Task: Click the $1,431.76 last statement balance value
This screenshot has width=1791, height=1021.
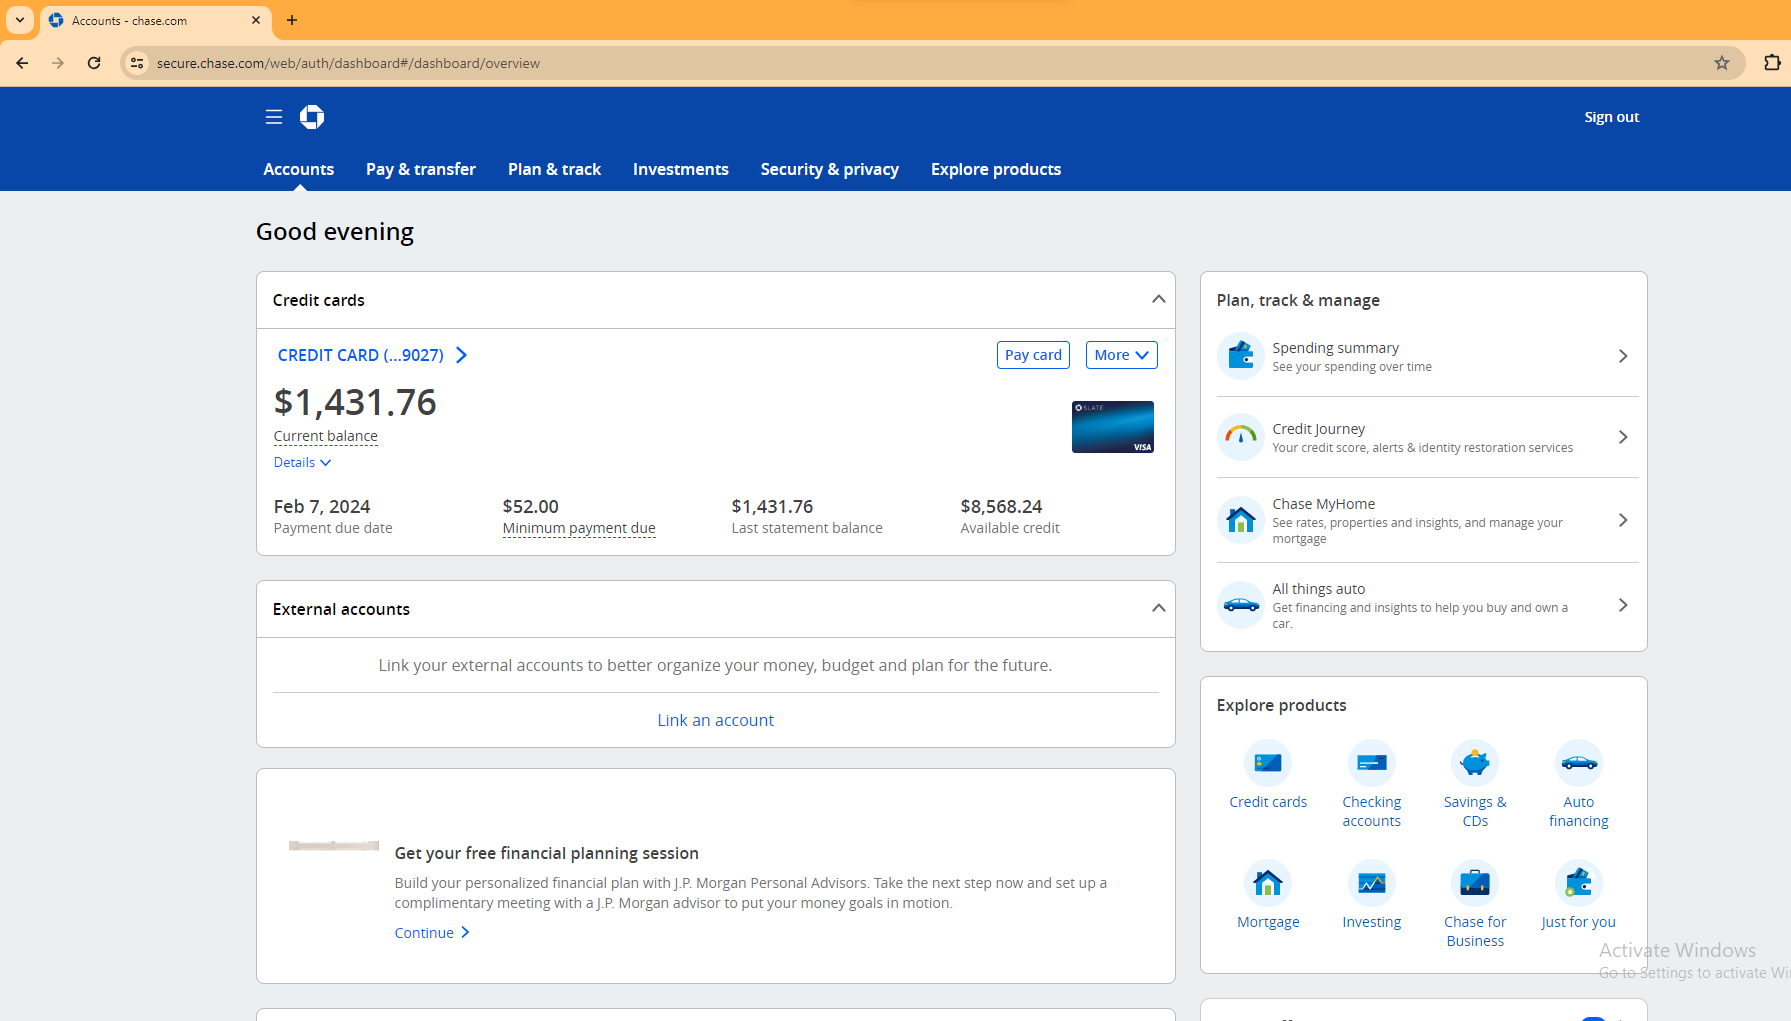Action: pyautogui.click(x=772, y=507)
